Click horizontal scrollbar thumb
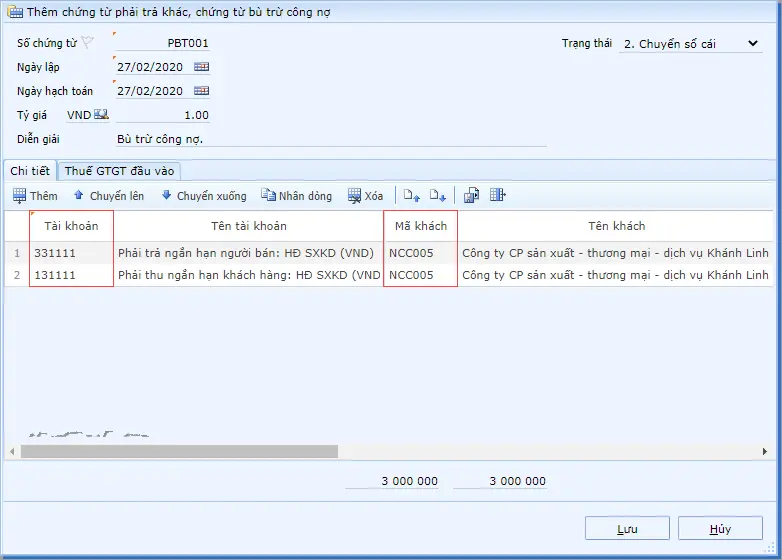782x560 pixels. coord(180,451)
